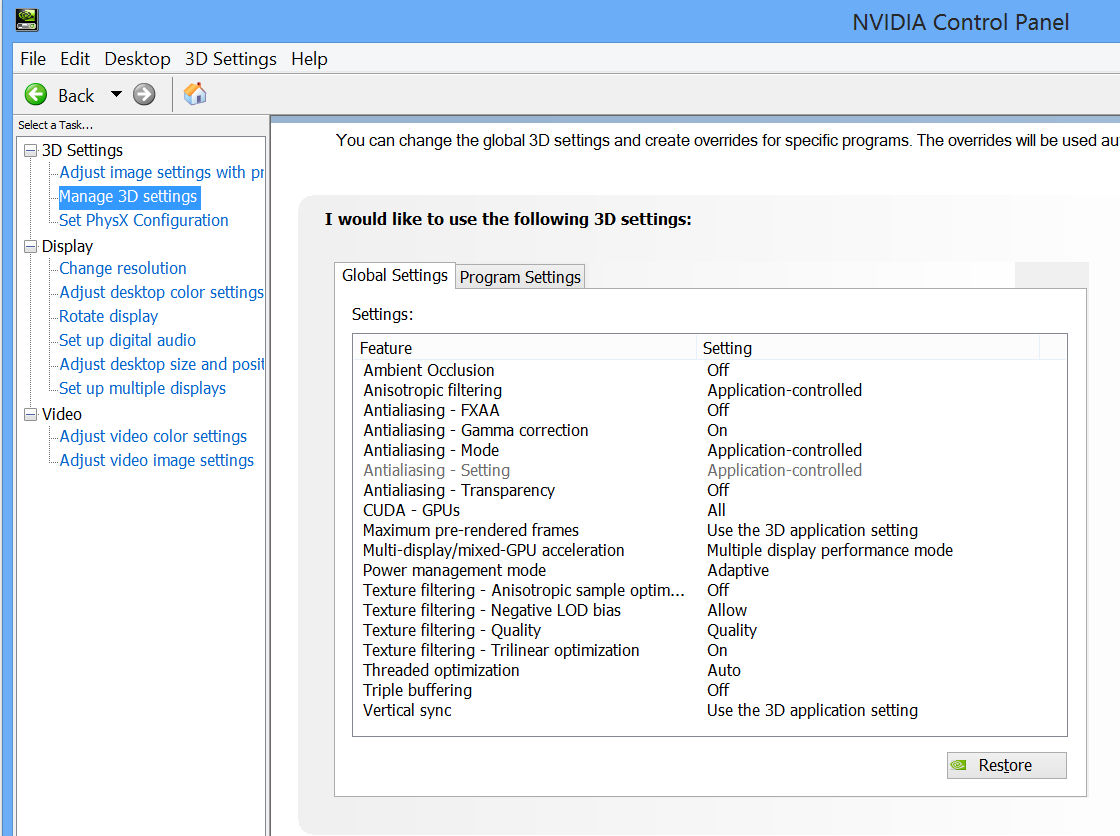Switch to the Program Settings tab
Screen dimensions: 1120x836
point(520,277)
